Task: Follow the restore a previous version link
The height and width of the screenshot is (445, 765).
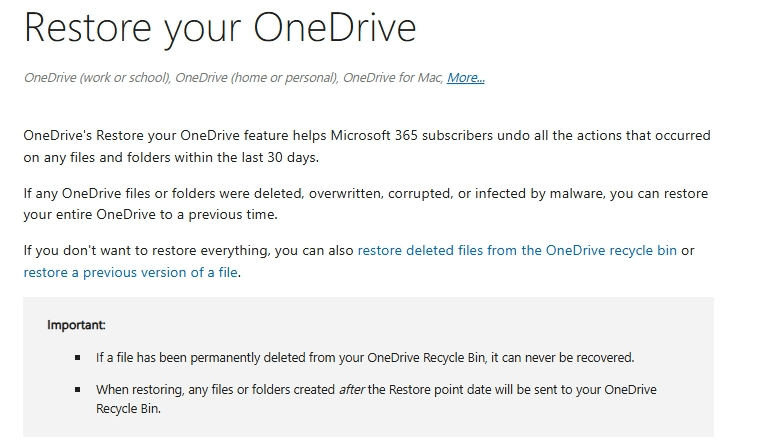Action: 130,272
